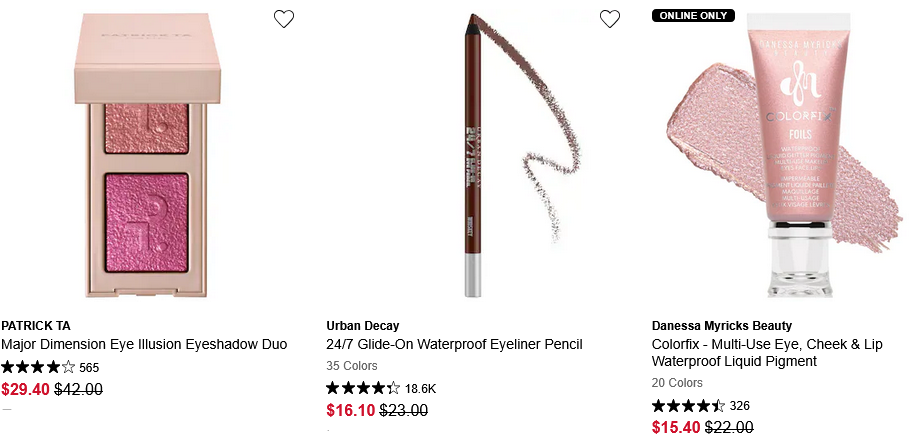
Task: Click the 35 Colors label
Action: tap(352, 366)
